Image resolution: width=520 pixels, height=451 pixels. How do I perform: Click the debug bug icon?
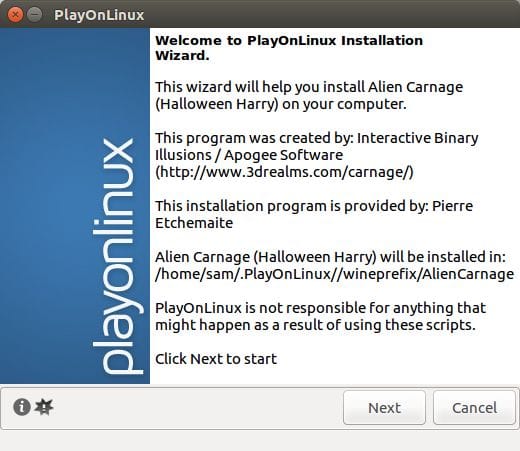pos(44,407)
